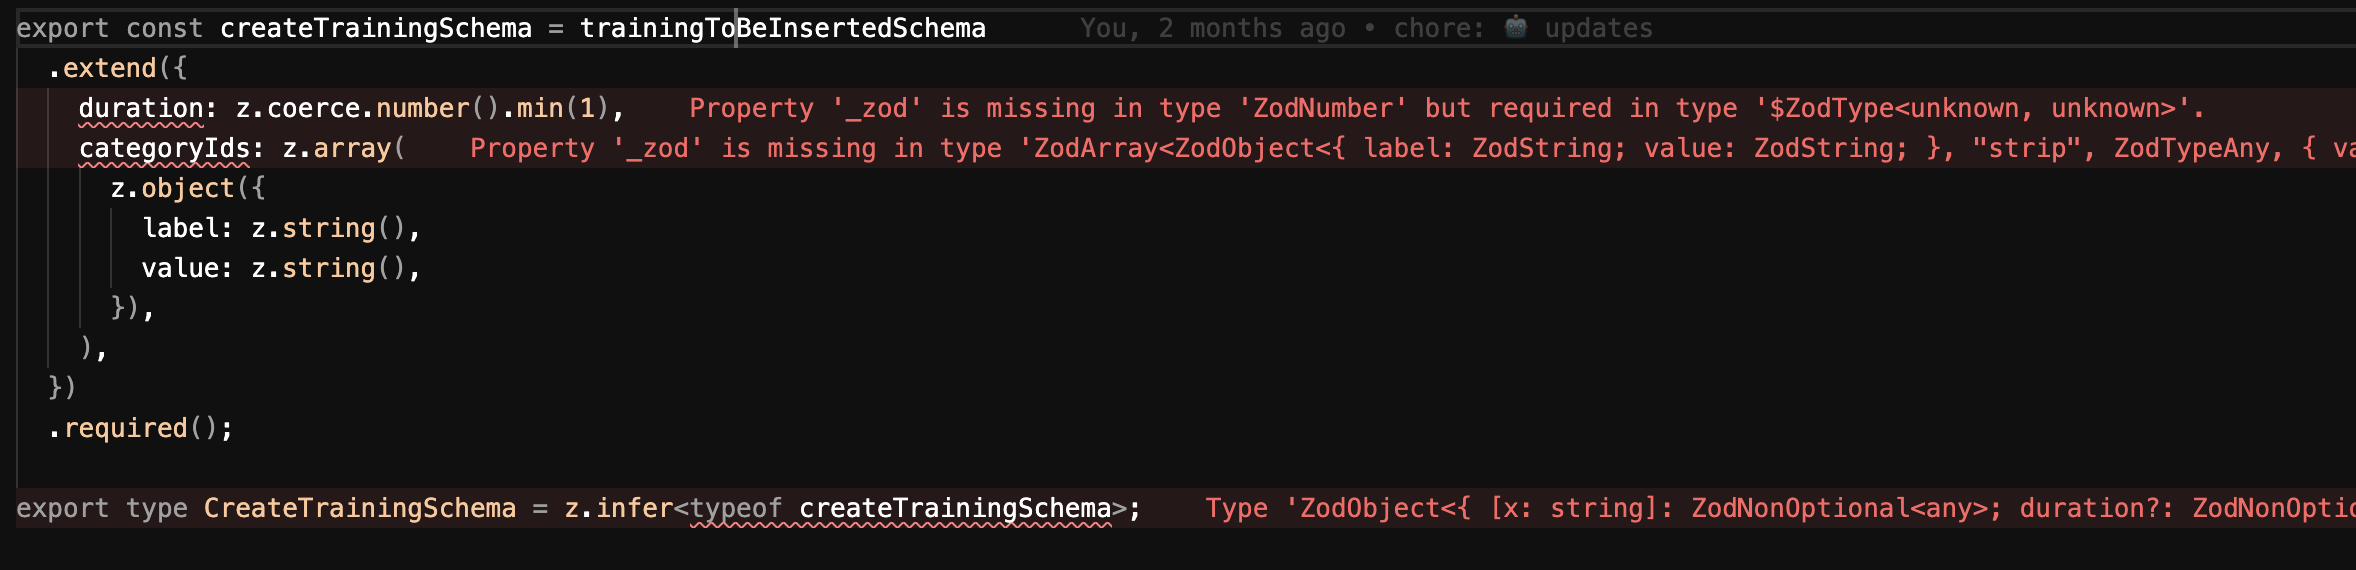2356x570 pixels.
Task: Click the createTrainingSchema constant name
Action: tap(375, 28)
